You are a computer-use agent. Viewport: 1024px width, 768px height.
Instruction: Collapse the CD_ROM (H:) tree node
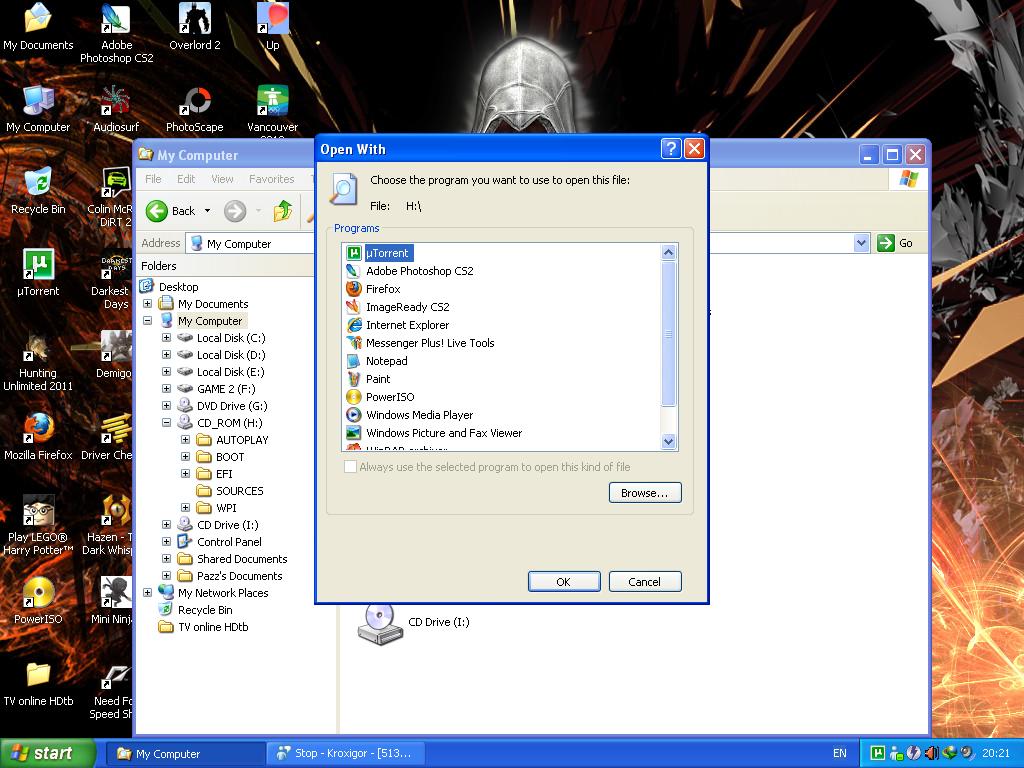click(x=167, y=423)
